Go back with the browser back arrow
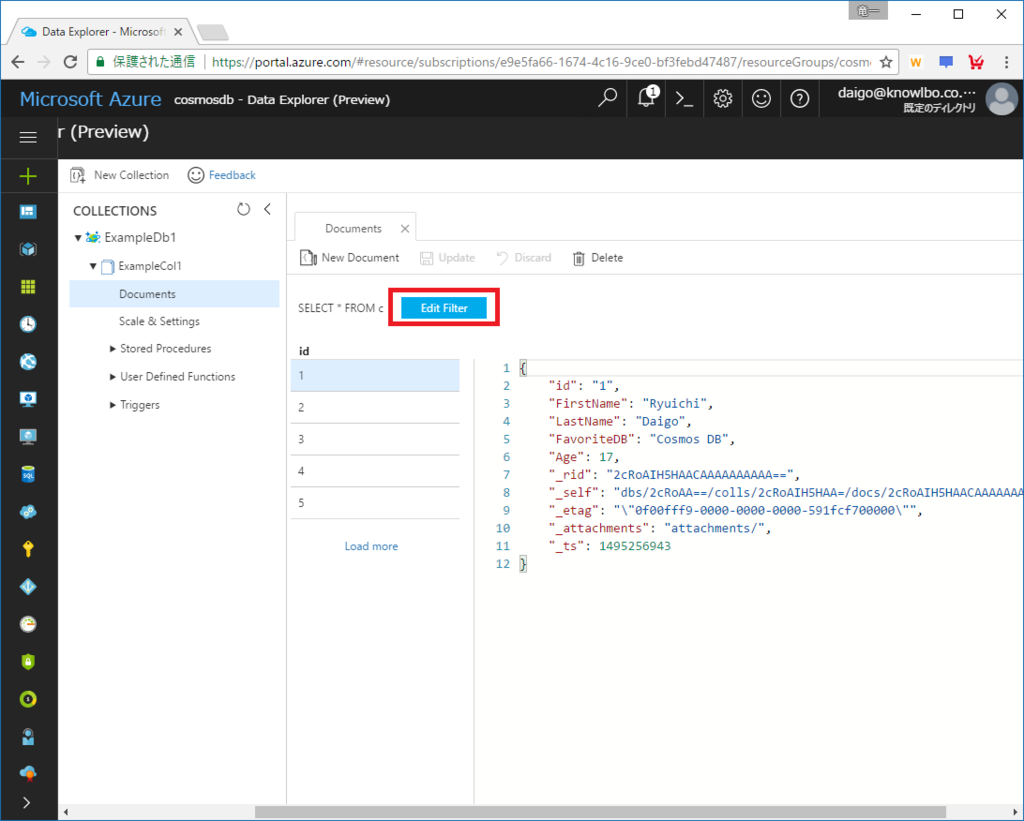 [x=18, y=62]
